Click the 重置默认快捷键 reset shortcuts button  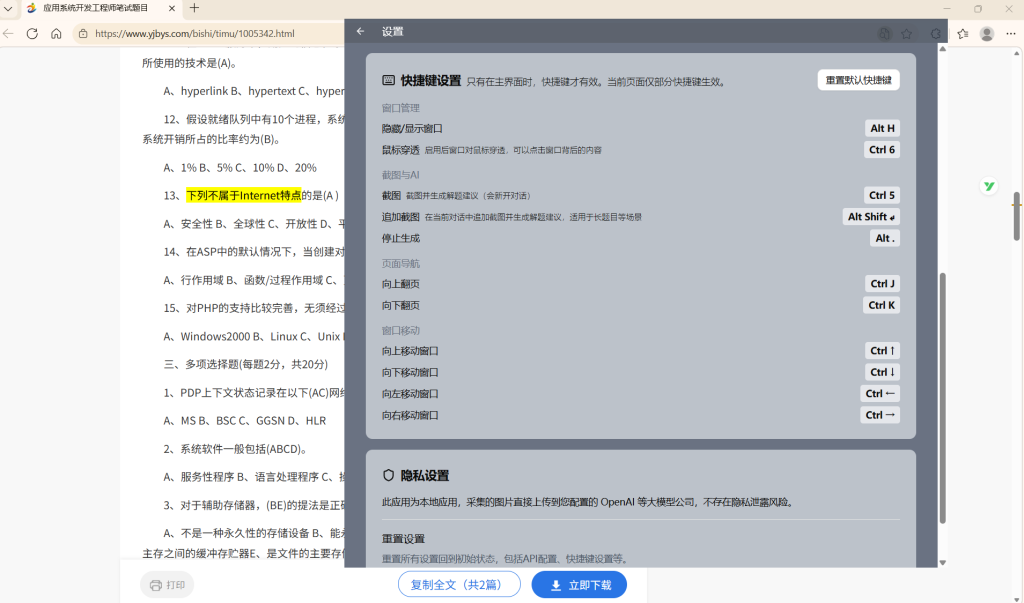click(857, 79)
